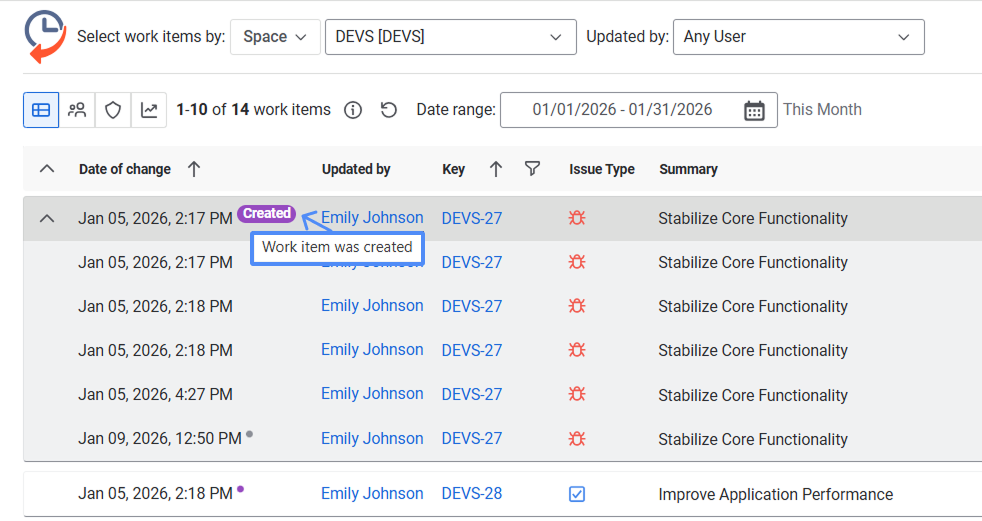Select the shield view icon
The image size is (982, 521).
point(113,110)
